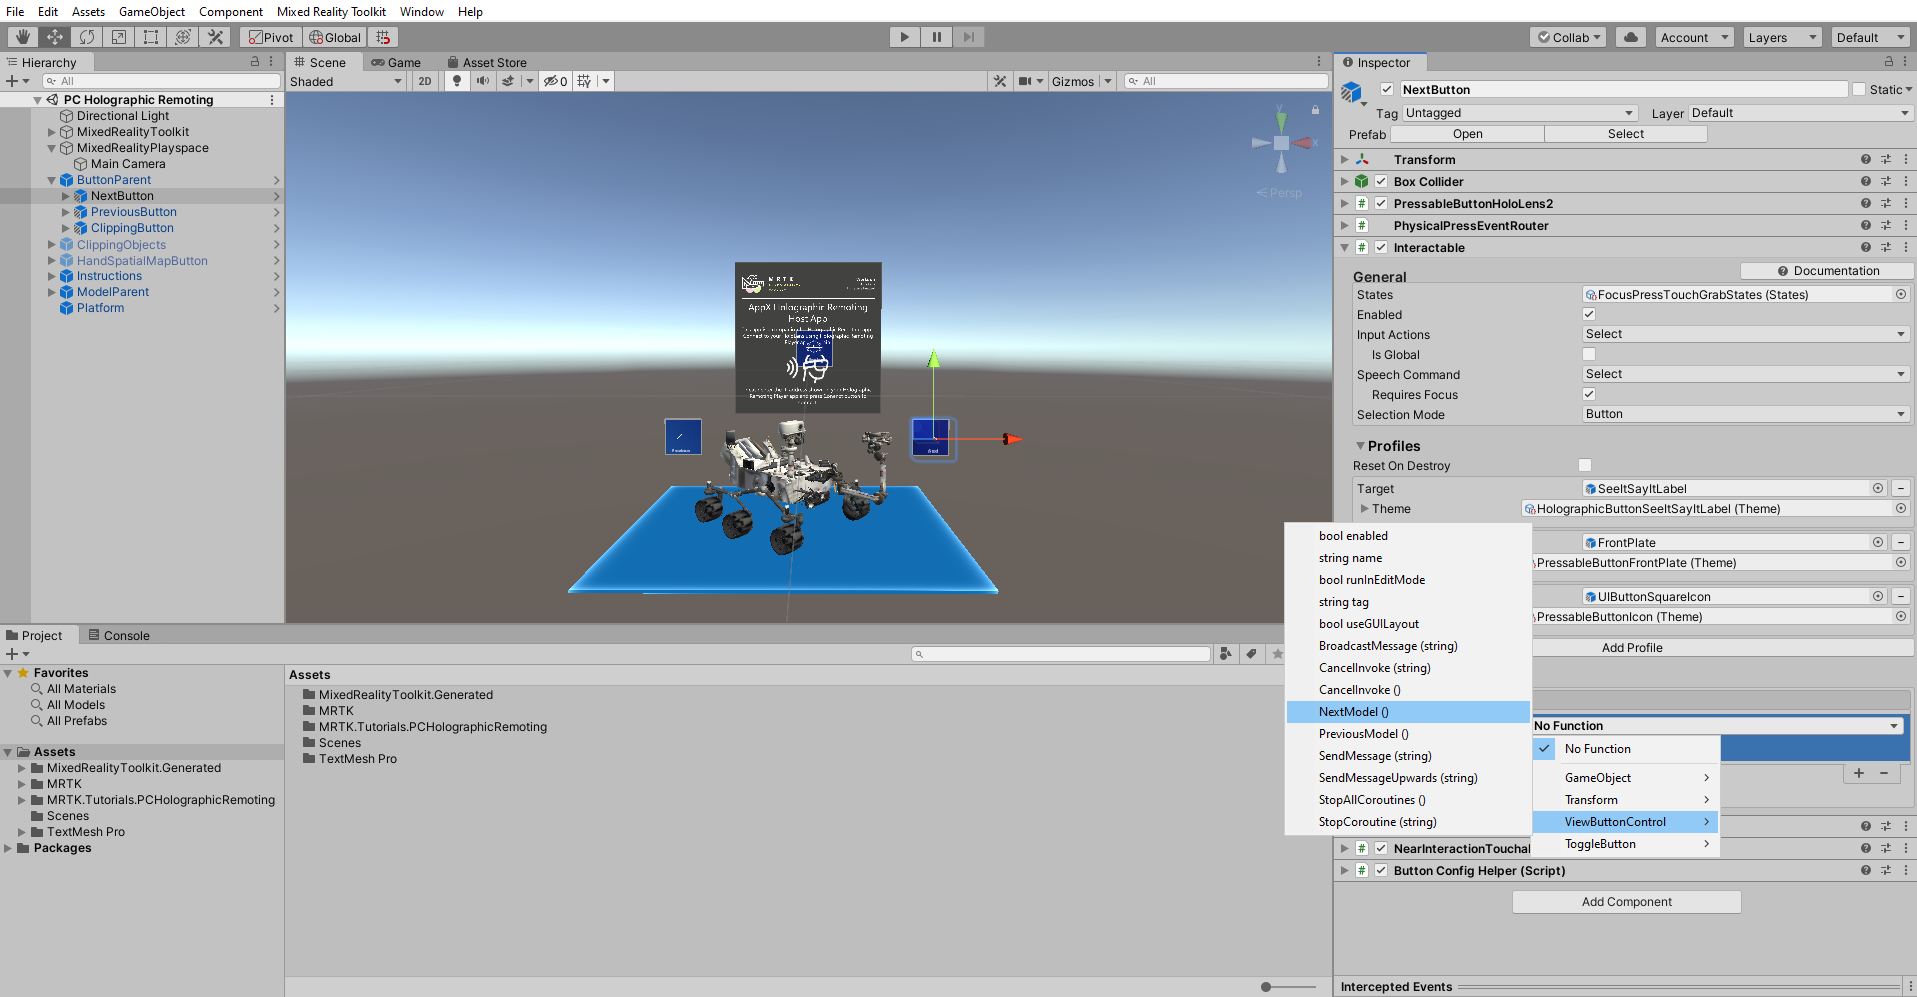Expand MixedRealityToolkit hierarchy item

[52, 132]
